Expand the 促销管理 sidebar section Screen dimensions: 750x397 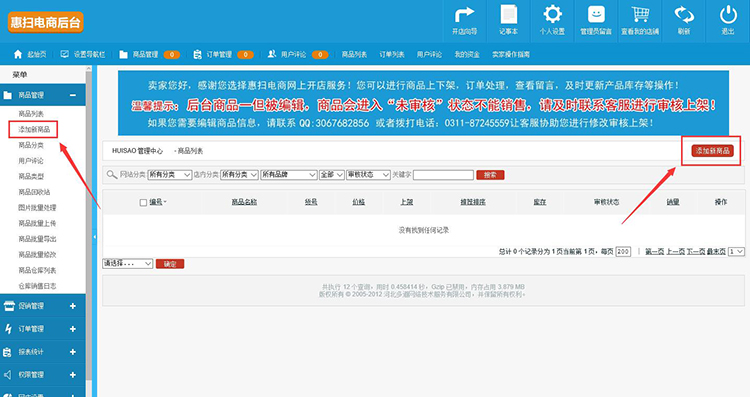pyautogui.click(x=73, y=306)
